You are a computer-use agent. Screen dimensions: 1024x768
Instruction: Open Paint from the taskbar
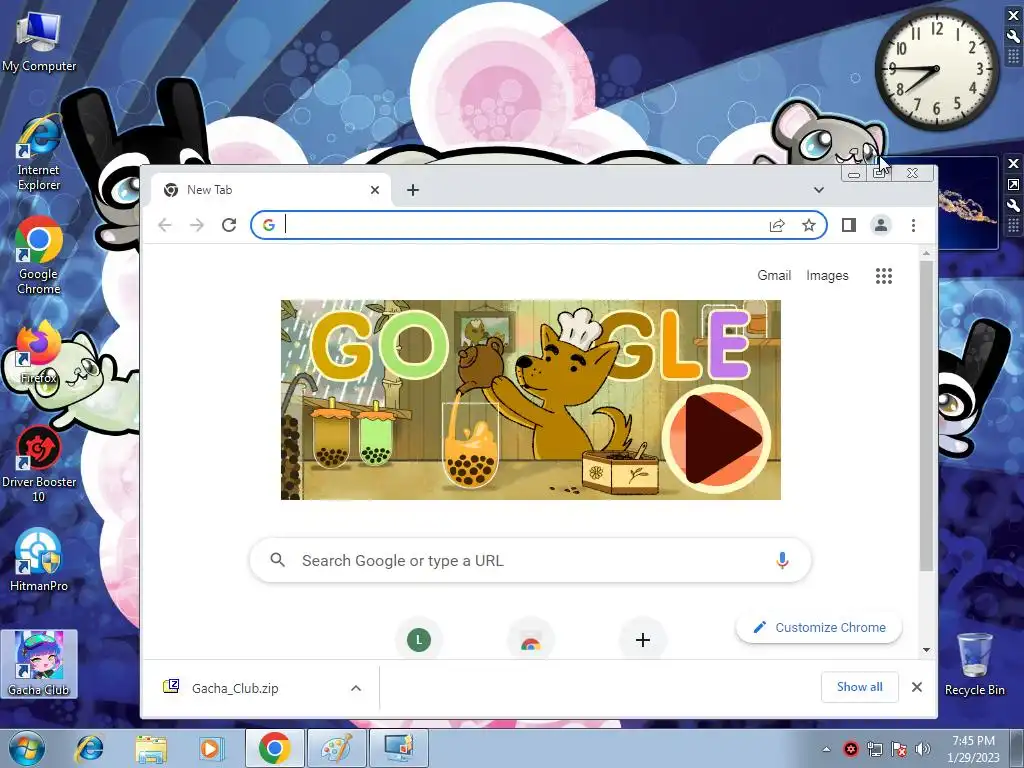tap(336, 748)
